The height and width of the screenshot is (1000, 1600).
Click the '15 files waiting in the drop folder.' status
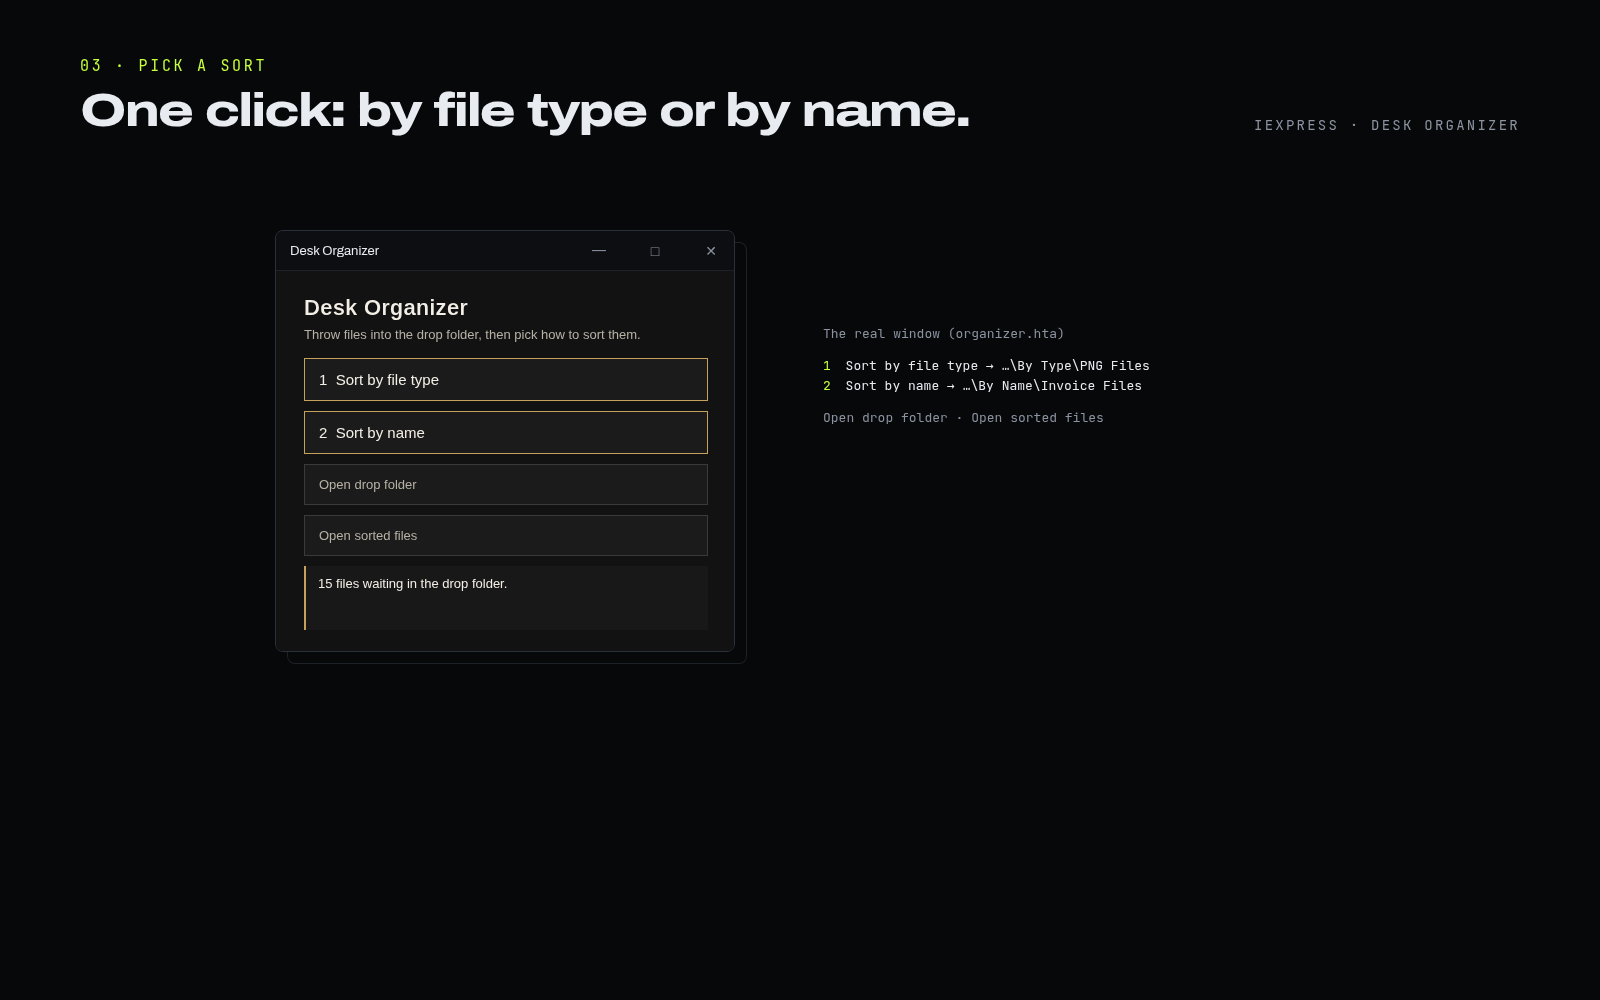(506, 598)
